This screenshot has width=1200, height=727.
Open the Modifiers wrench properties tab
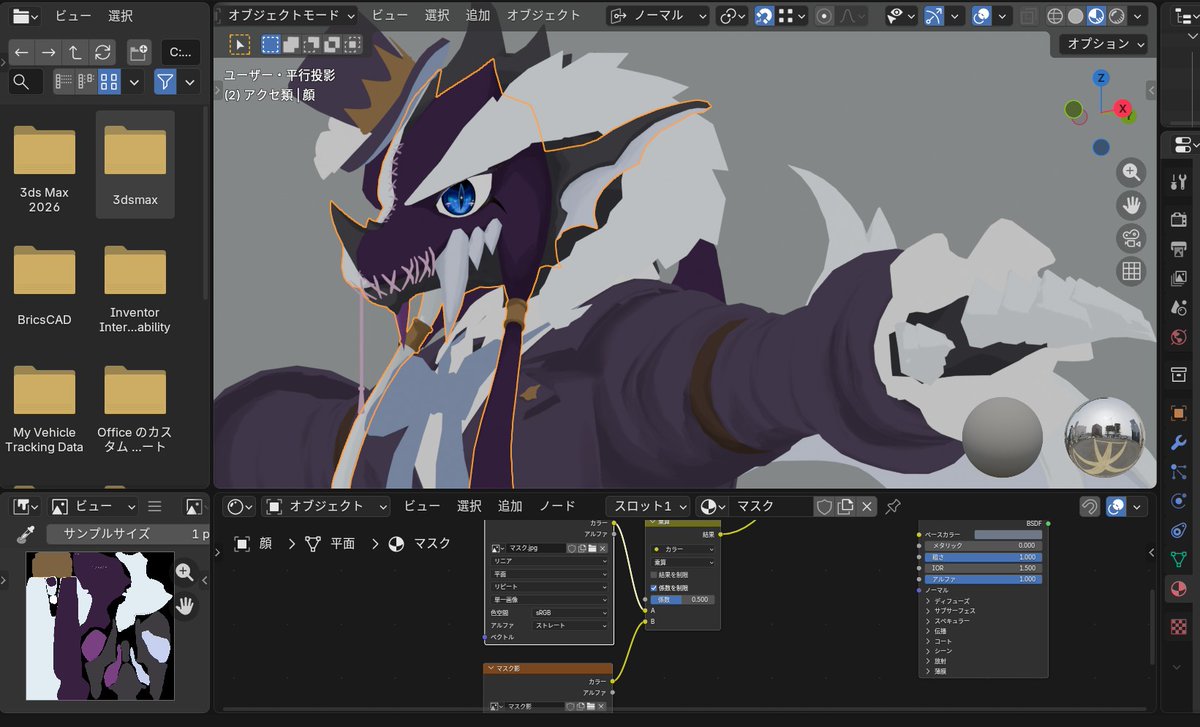pyautogui.click(x=1178, y=442)
